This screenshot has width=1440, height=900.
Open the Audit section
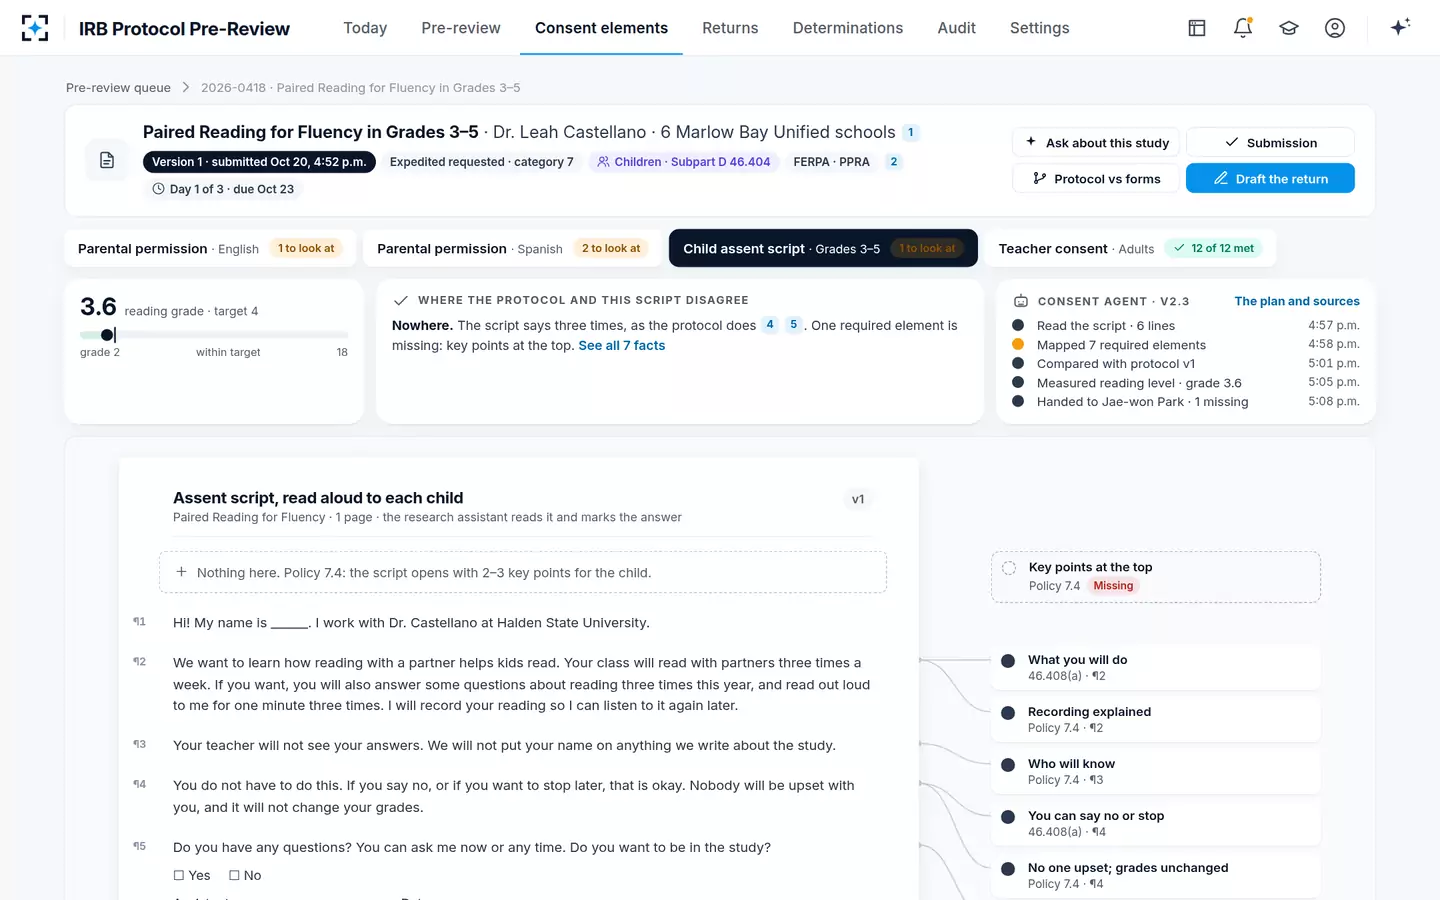956,28
